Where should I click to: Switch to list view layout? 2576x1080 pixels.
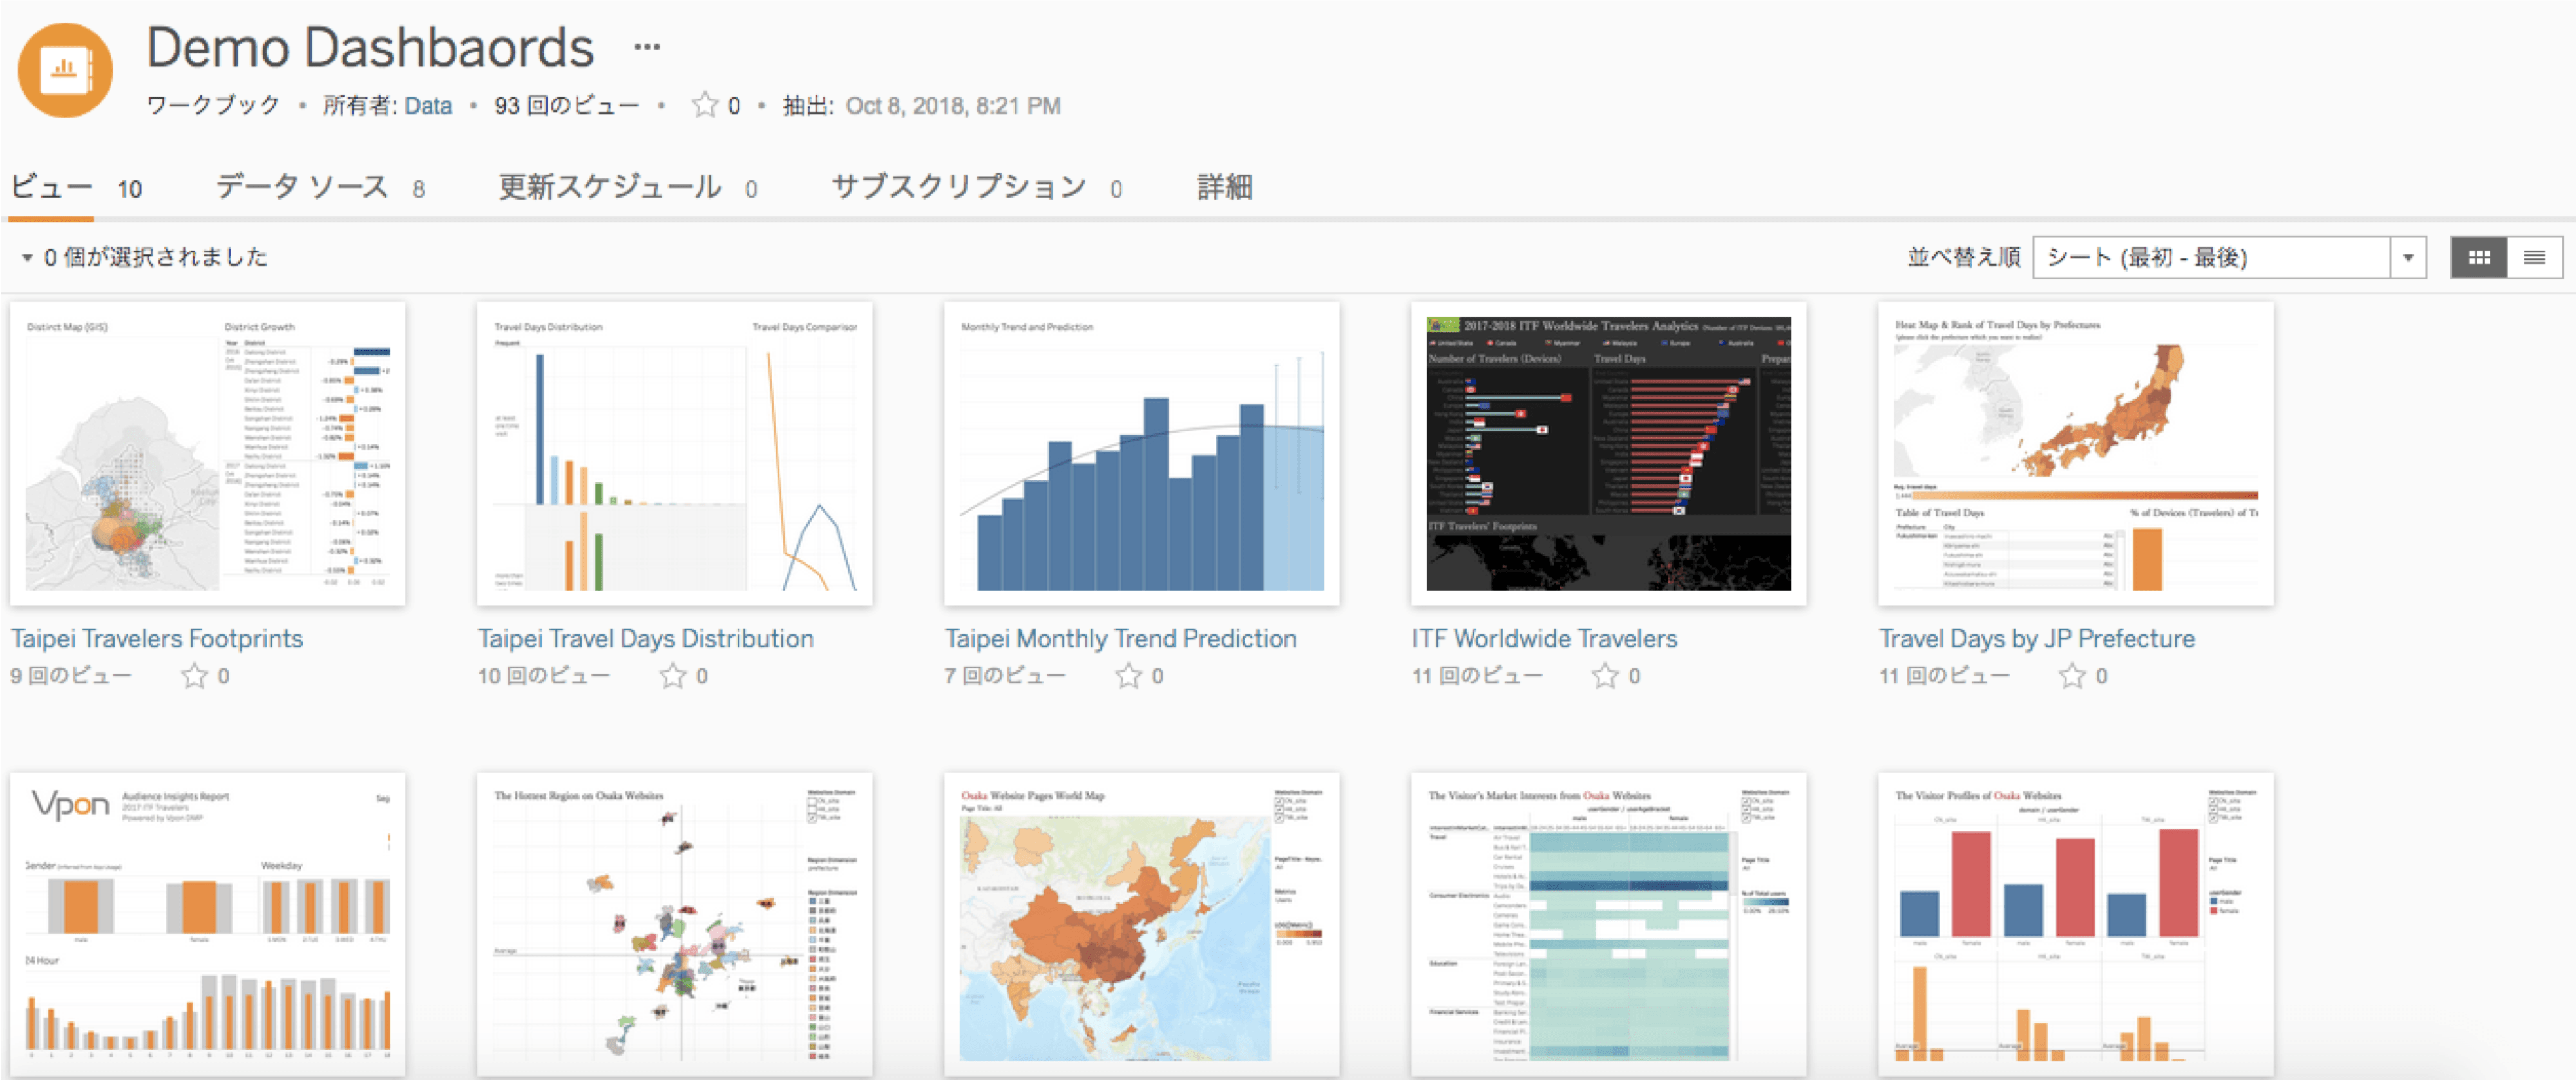[x=2534, y=258]
